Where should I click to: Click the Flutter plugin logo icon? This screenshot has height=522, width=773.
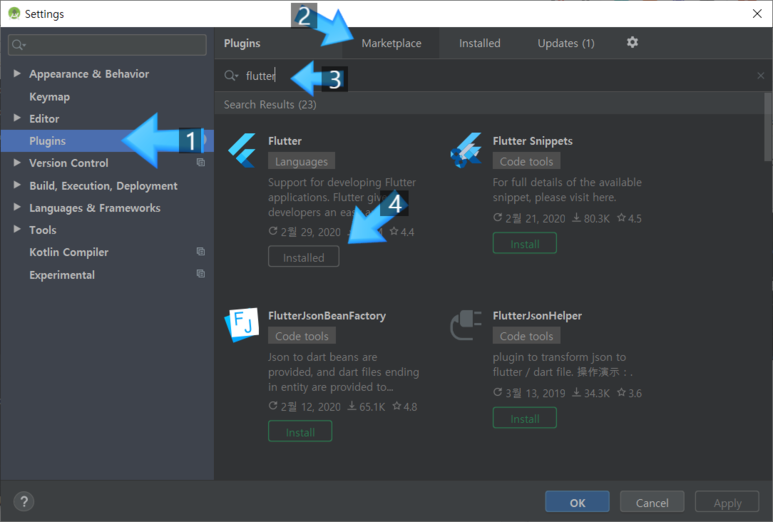[x=242, y=150]
